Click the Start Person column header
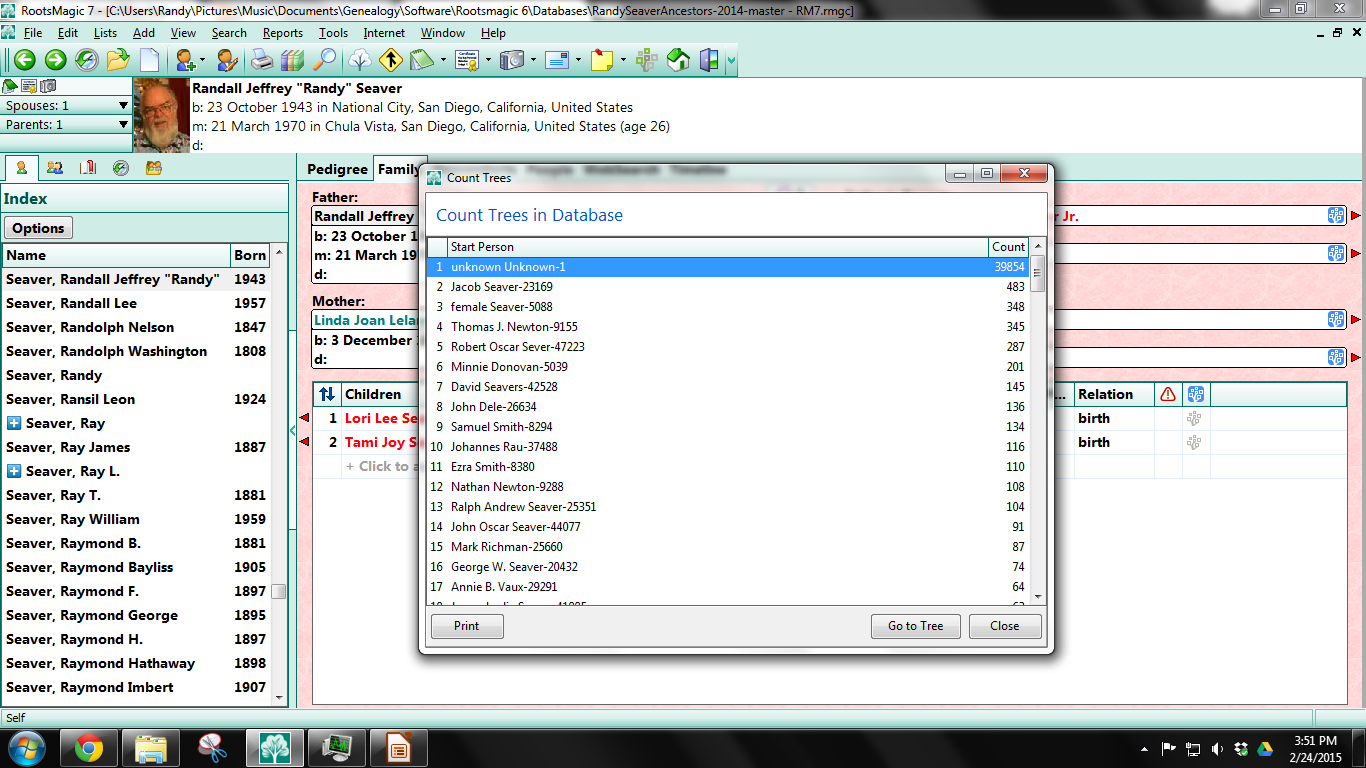The width and height of the screenshot is (1366, 768). pyautogui.click(x=717, y=247)
